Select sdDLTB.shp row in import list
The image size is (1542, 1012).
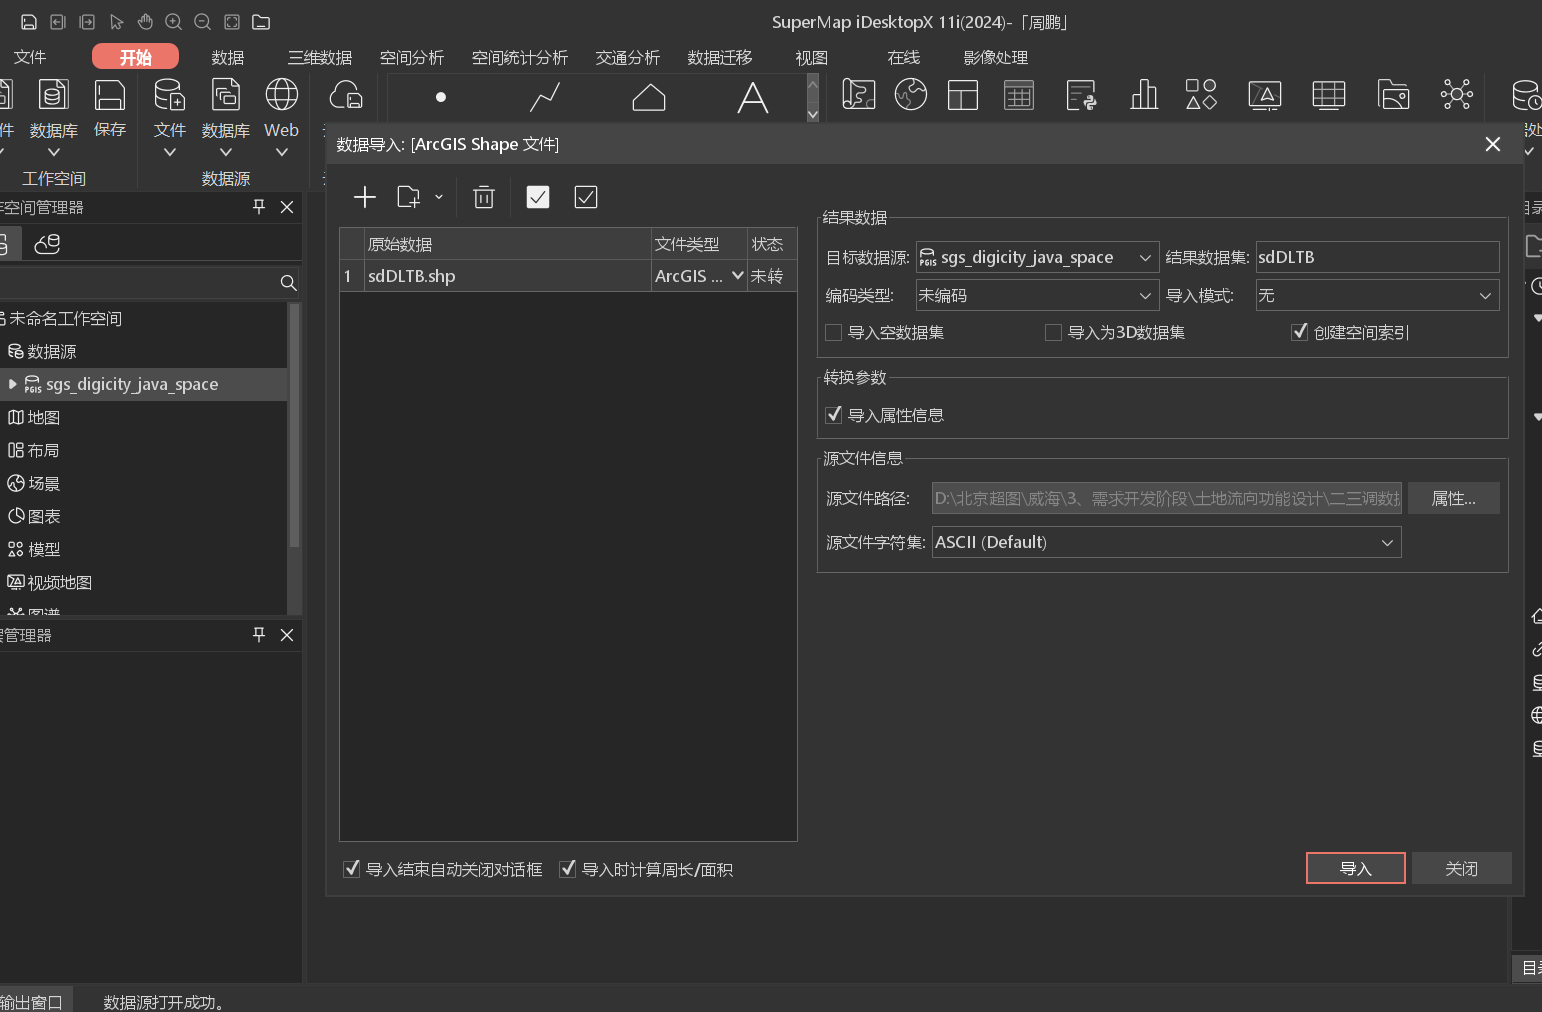[x=568, y=276]
